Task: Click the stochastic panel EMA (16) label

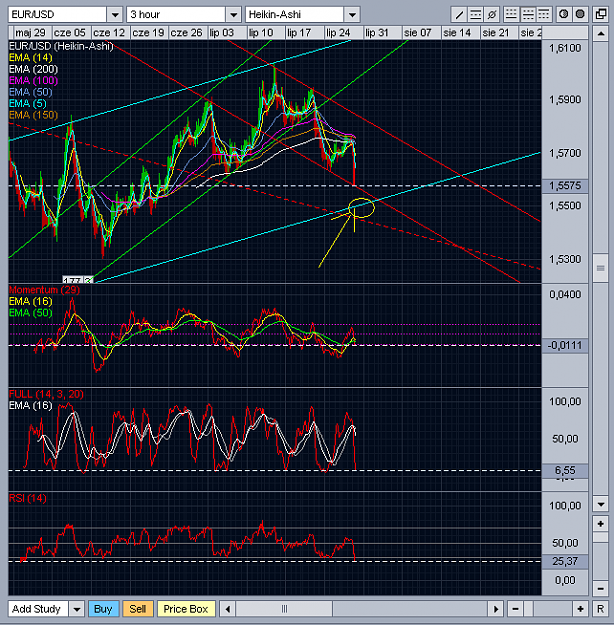Action: pos(30,406)
